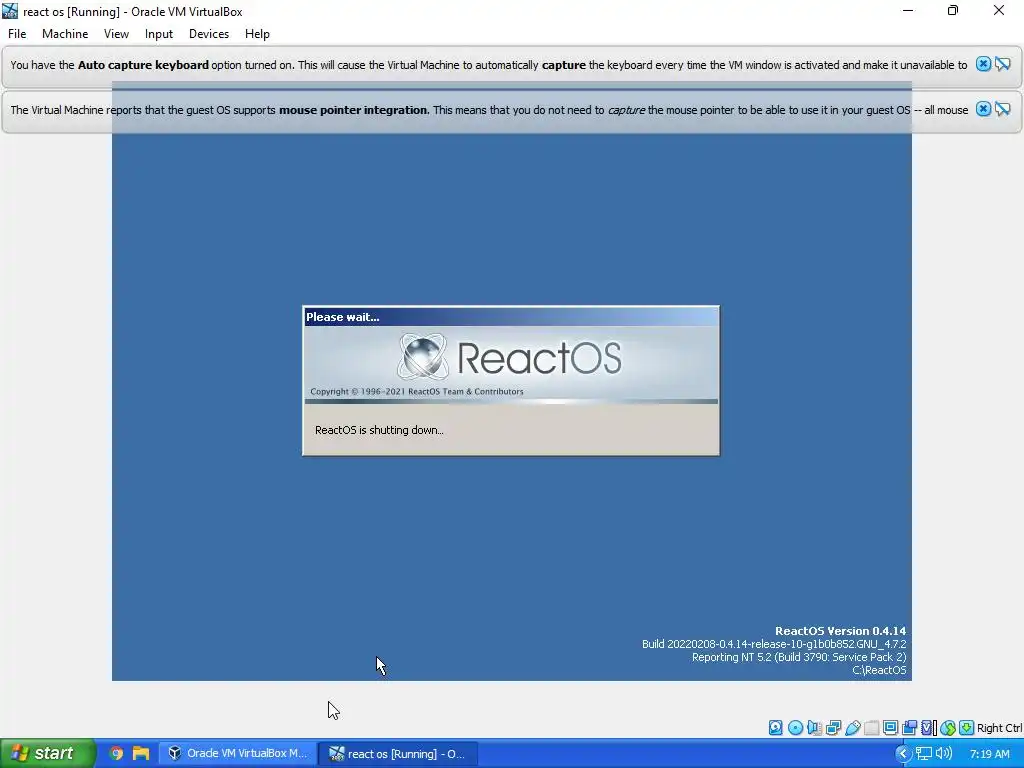Suppress future mouse pointer integration messages
The height and width of the screenshot is (768, 1024).
pyautogui.click(x=1003, y=109)
